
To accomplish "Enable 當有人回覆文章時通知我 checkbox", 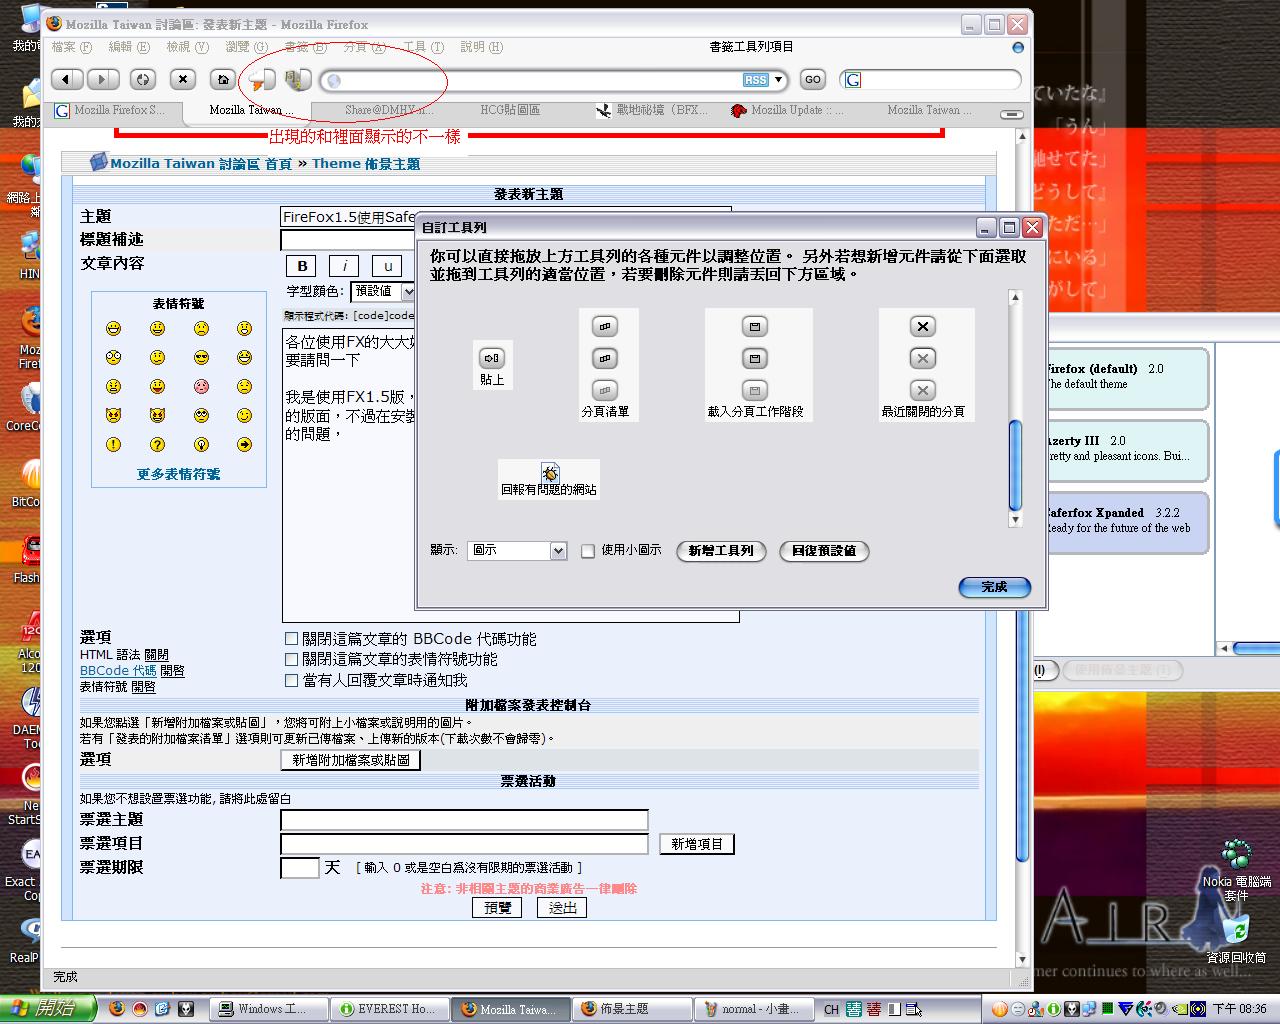I will pos(291,680).
